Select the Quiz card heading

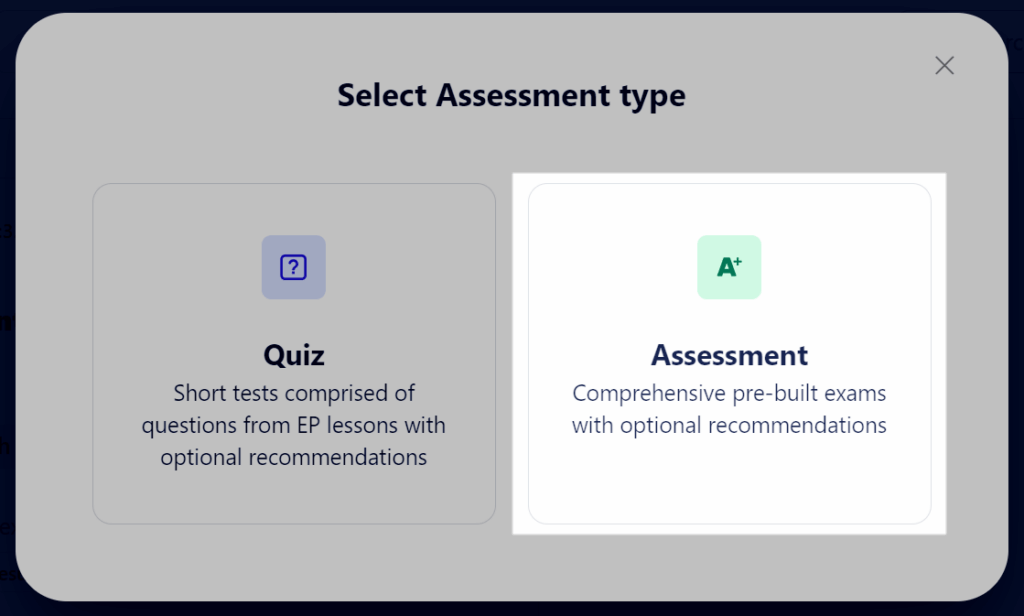click(294, 355)
